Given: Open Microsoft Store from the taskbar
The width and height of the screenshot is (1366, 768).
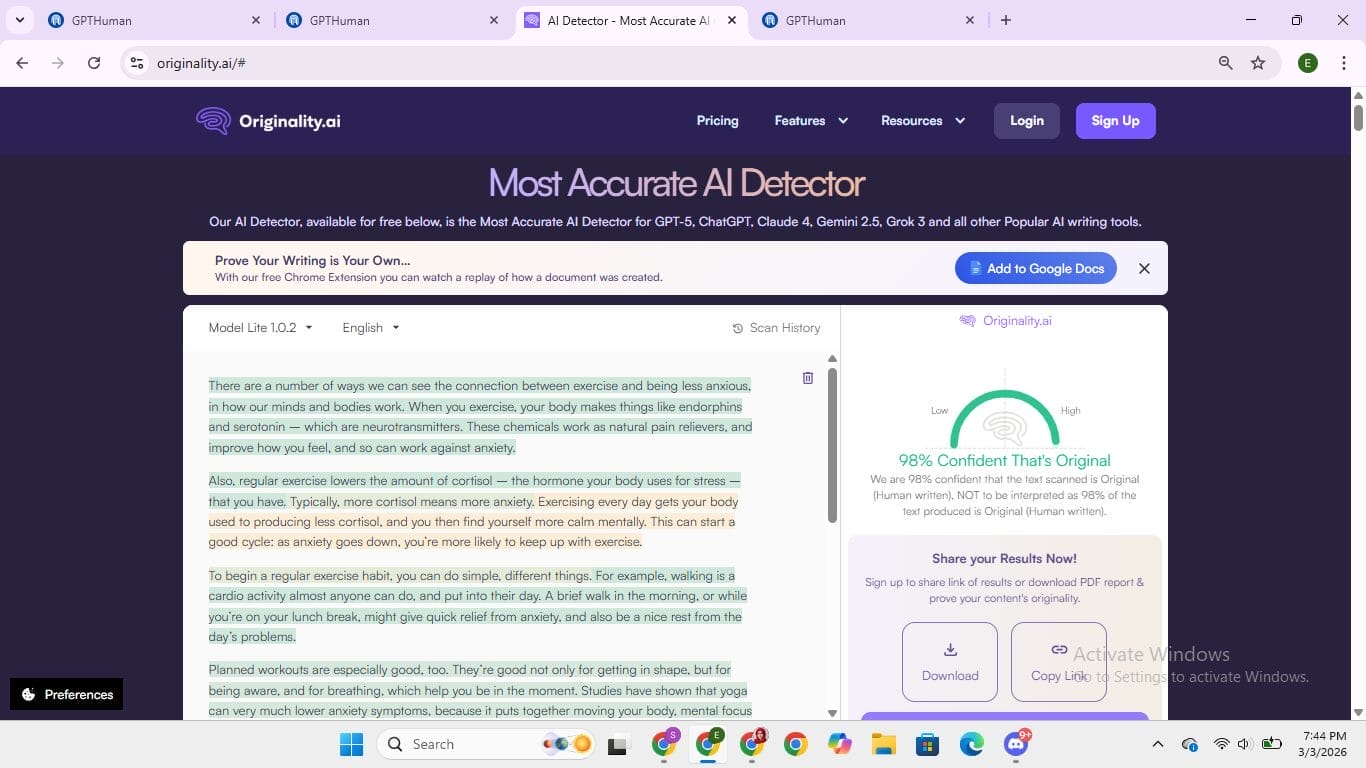Looking at the screenshot, I should coord(928,744).
